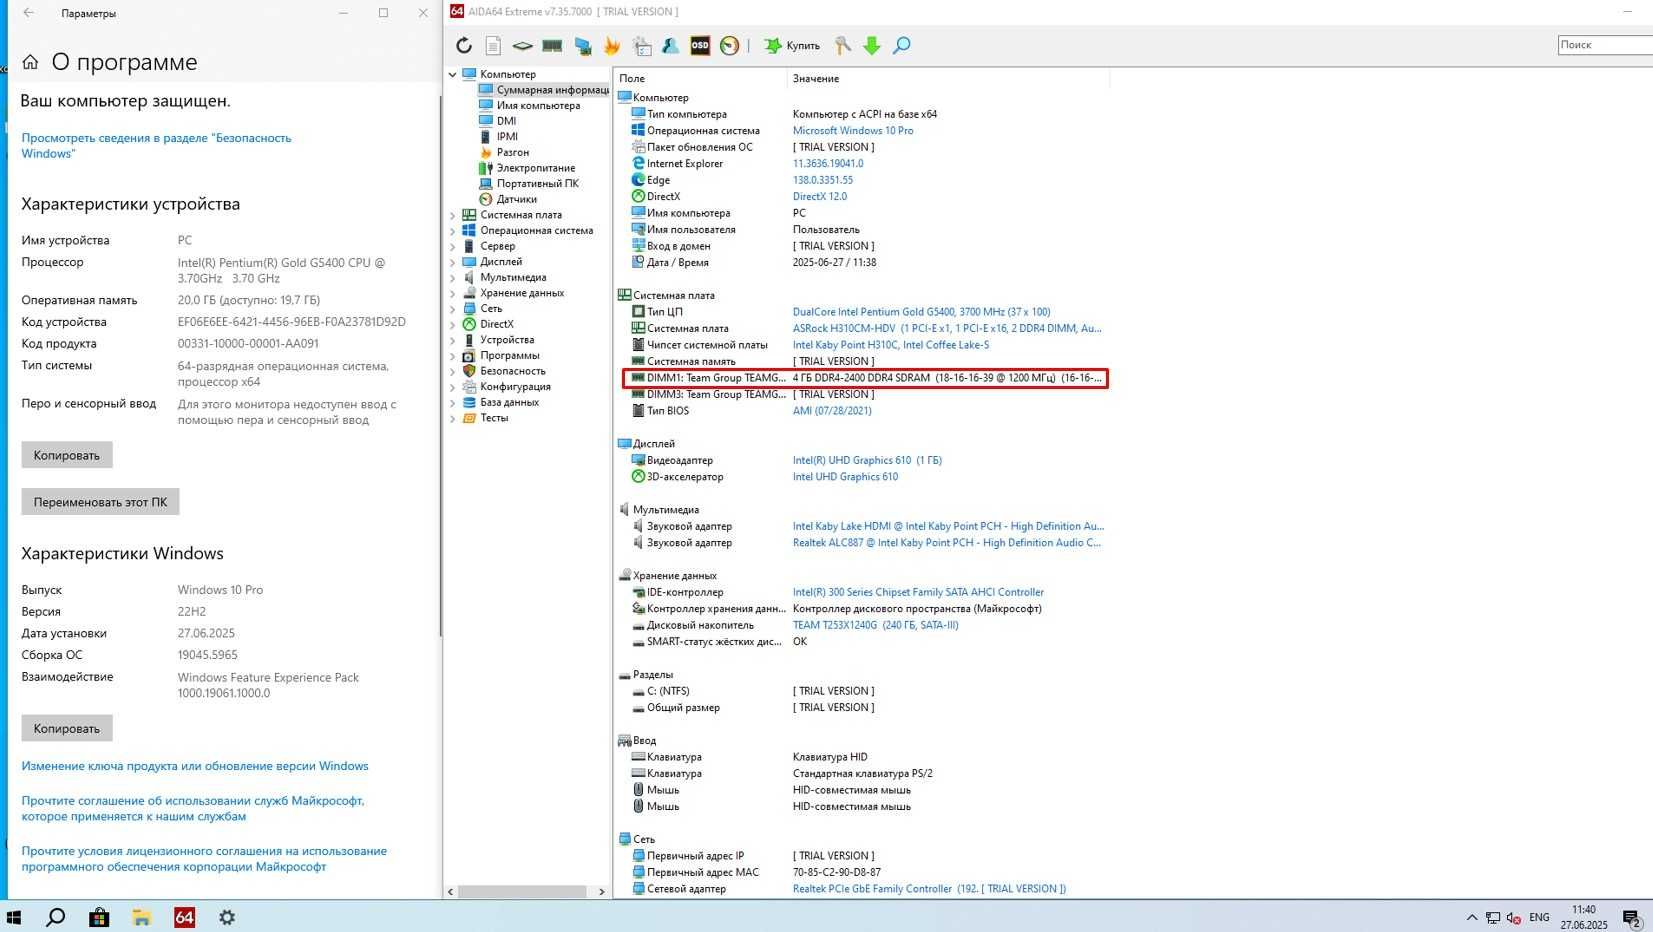The width and height of the screenshot is (1653, 932).
Task: Expand the Операционная система tree node
Action: tap(453, 231)
